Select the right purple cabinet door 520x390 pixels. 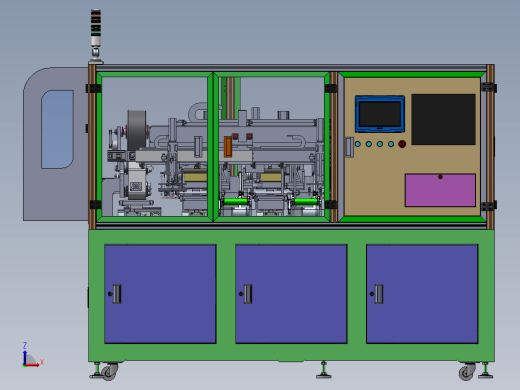[x=422, y=294]
